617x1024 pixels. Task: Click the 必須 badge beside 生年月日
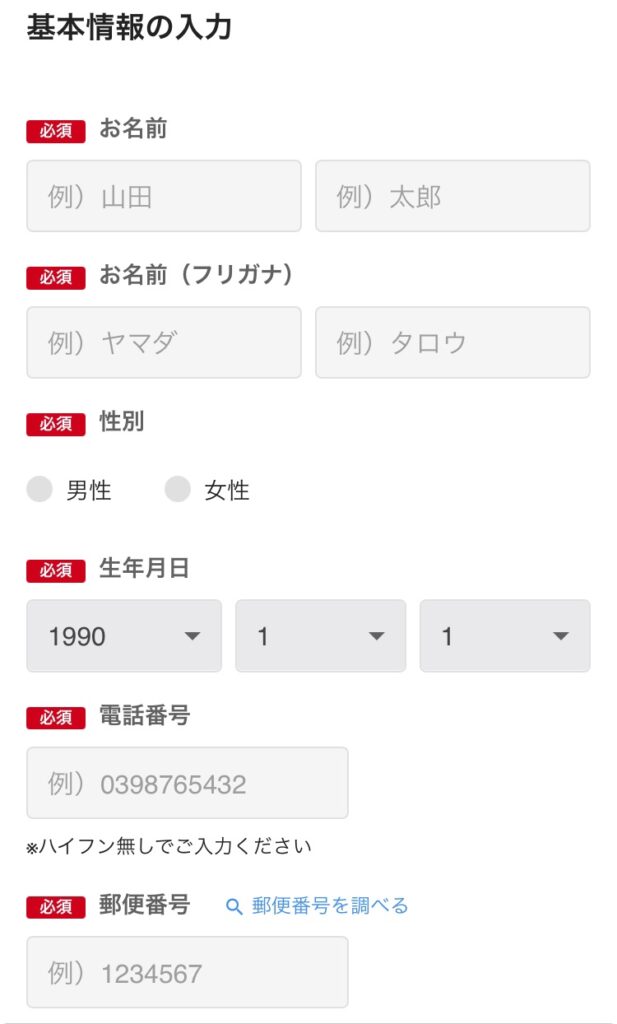click(x=56, y=570)
